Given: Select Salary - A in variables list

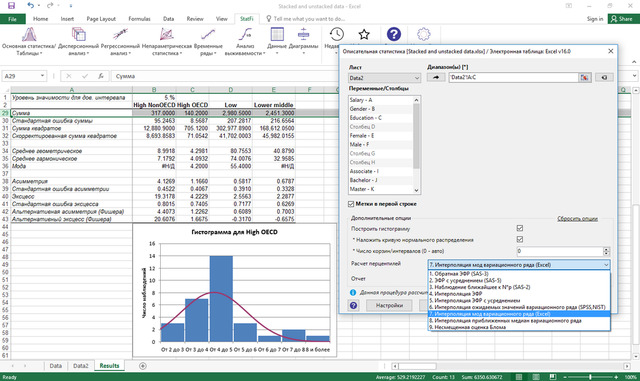Looking at the screenshot, I should (x=380, y=100).
